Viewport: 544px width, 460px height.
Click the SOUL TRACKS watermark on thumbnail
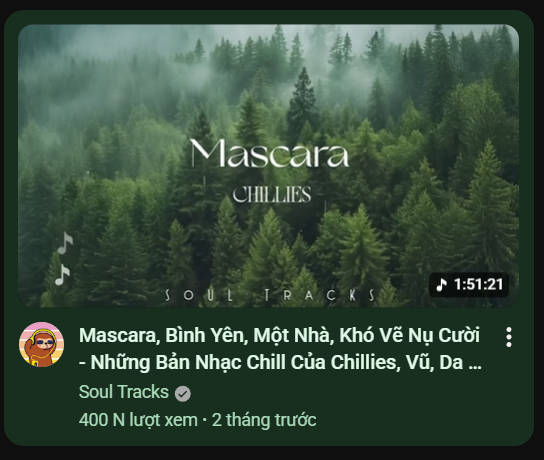[270, 295]
